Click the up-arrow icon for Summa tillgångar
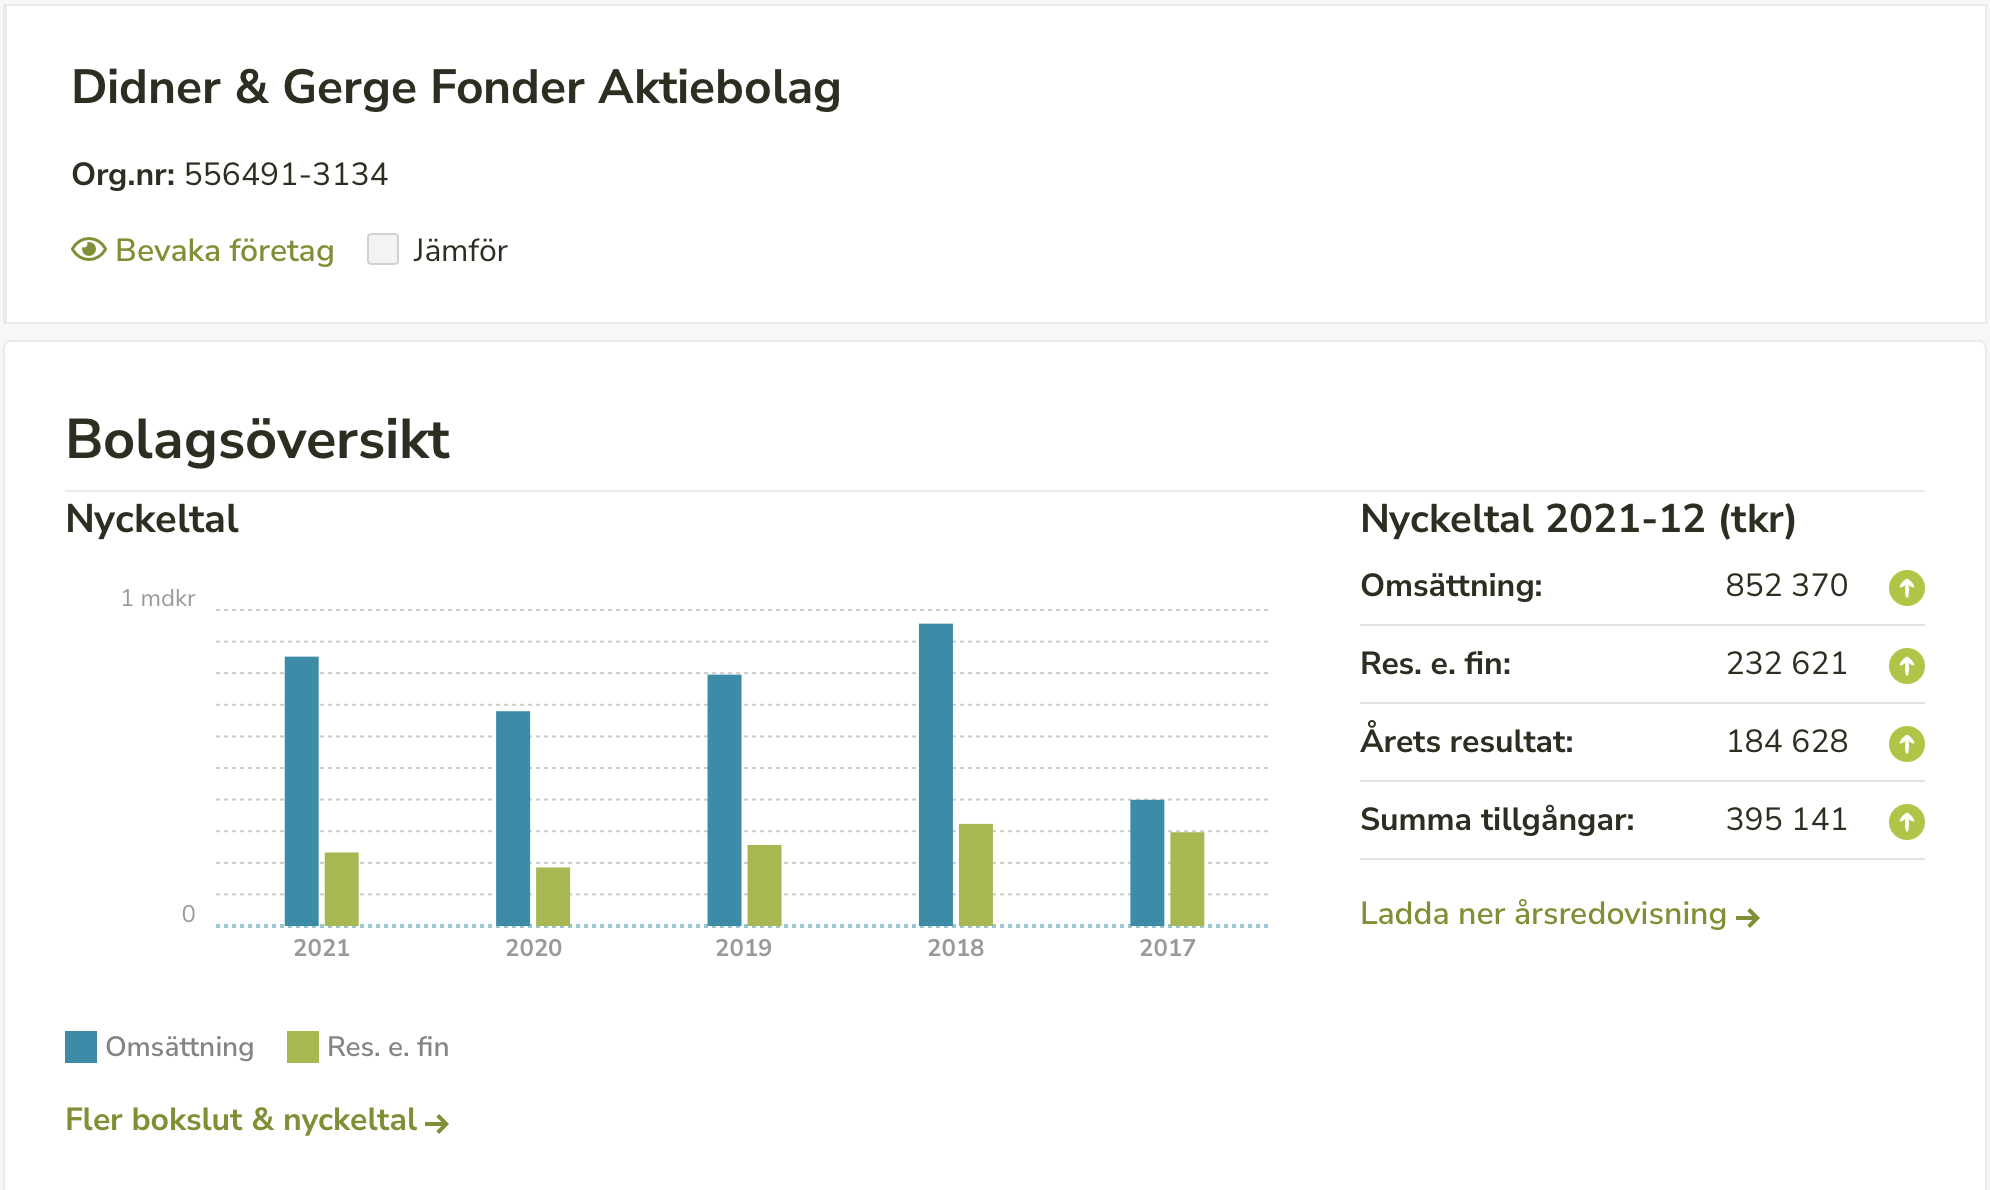The image size is (1990, 1190). (x=1906, y=821)
